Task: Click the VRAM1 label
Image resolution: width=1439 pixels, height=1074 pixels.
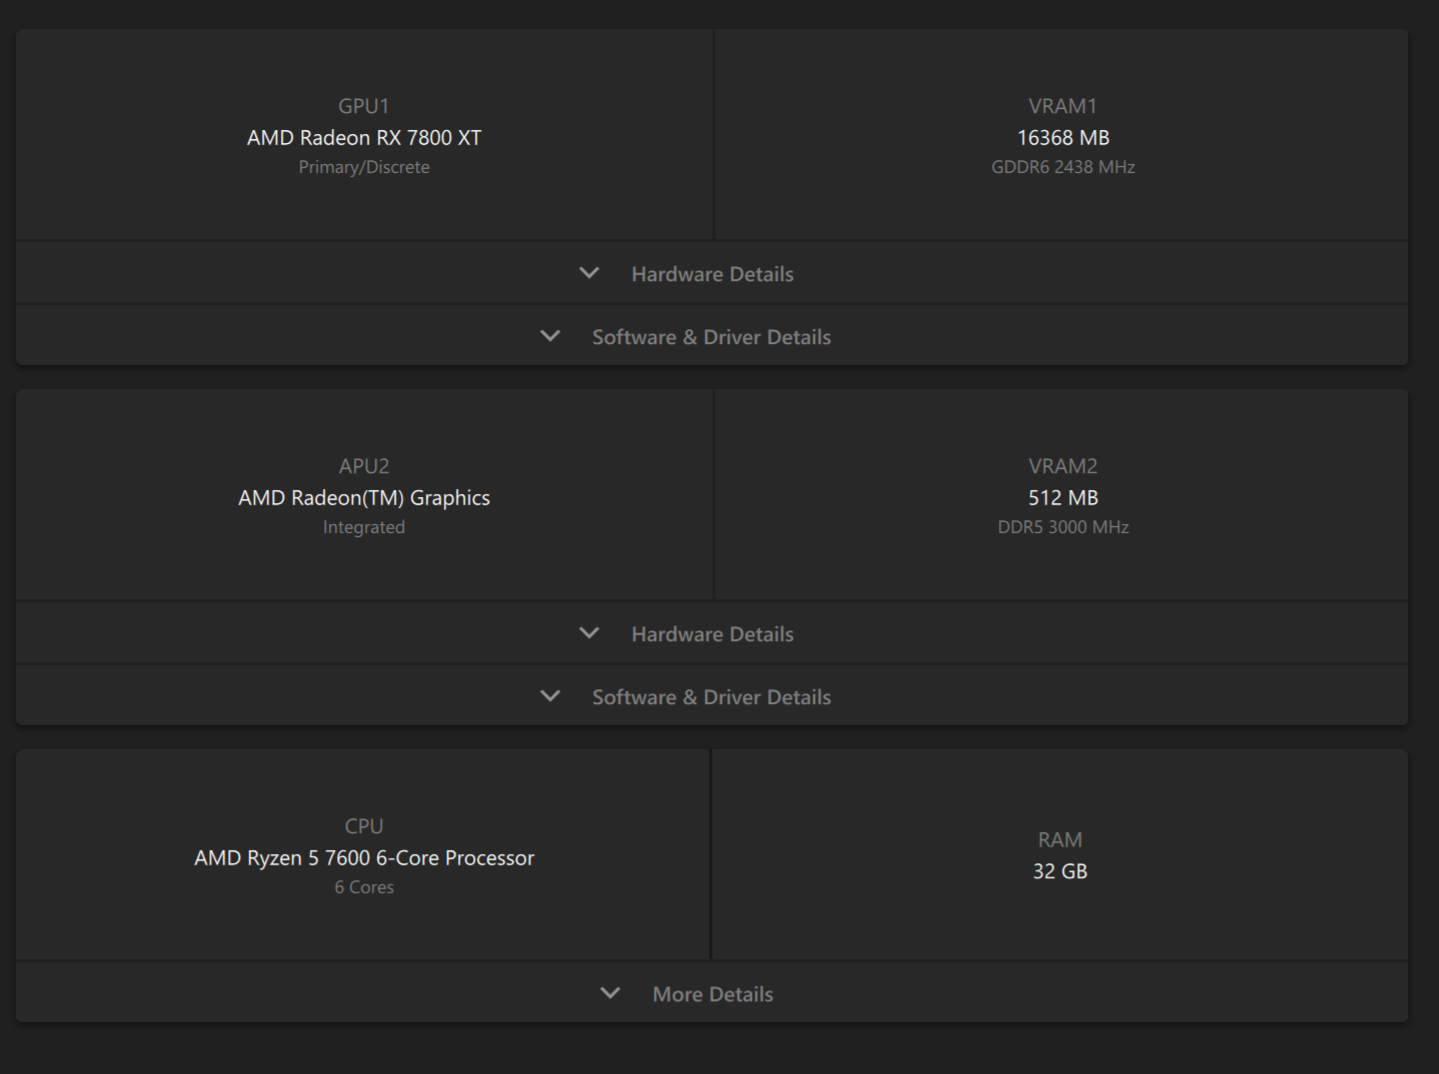Action: [x=1063, y=106]
